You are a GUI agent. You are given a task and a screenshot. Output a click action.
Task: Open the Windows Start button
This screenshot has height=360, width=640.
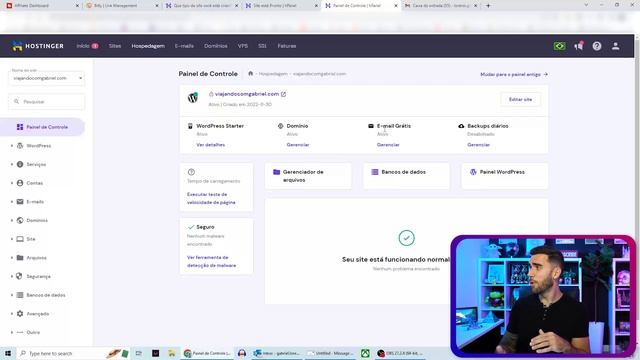(x=8, y=353)
